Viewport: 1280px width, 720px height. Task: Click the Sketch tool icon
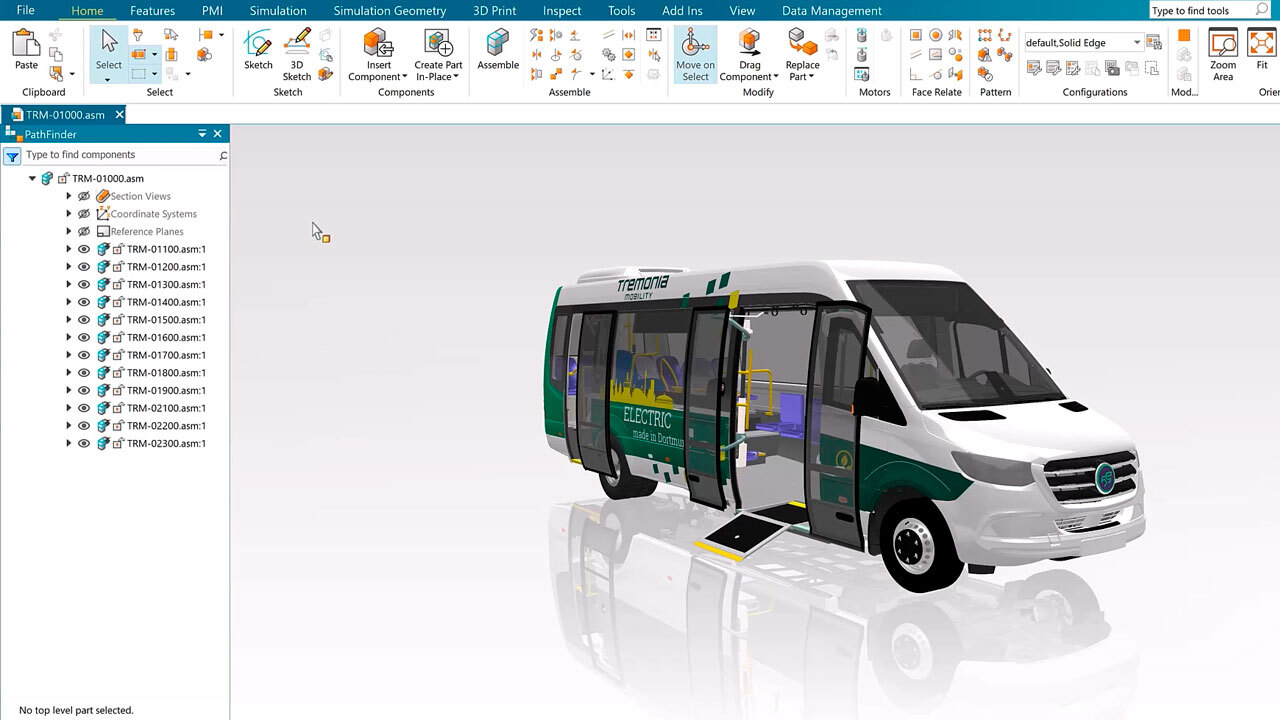[x=258, y=45]
